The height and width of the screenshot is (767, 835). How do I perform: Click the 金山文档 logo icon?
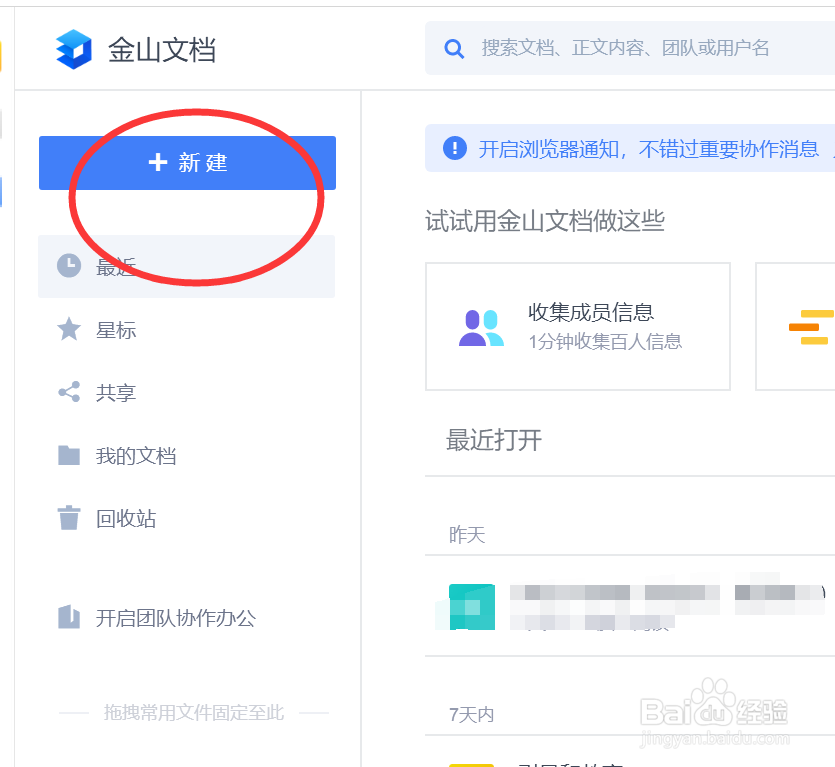(74, 50)
